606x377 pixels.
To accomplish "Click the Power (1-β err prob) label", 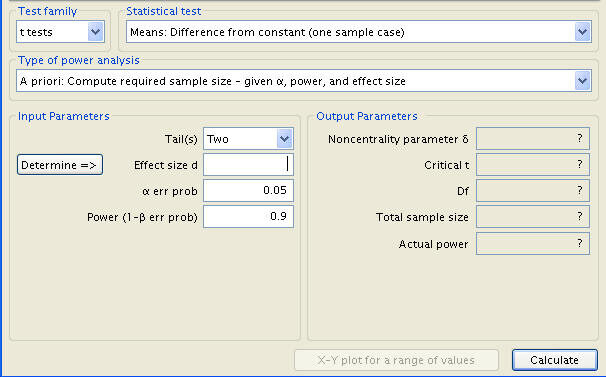I will [x=142, y=217].
